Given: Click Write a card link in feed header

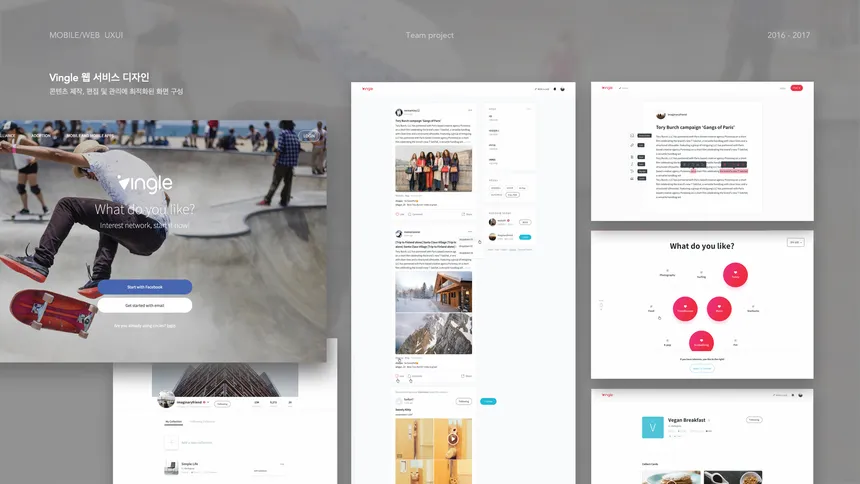Looking at the screenshot, I should [542, 89].
